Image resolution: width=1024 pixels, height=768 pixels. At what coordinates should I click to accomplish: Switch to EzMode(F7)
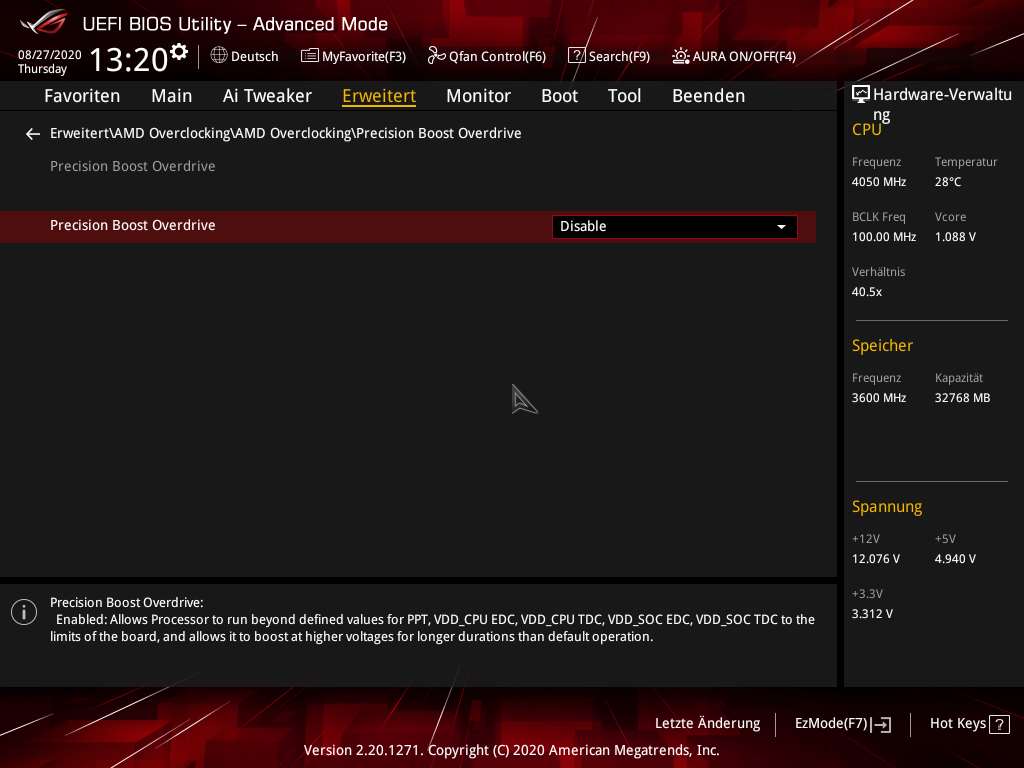842,724
